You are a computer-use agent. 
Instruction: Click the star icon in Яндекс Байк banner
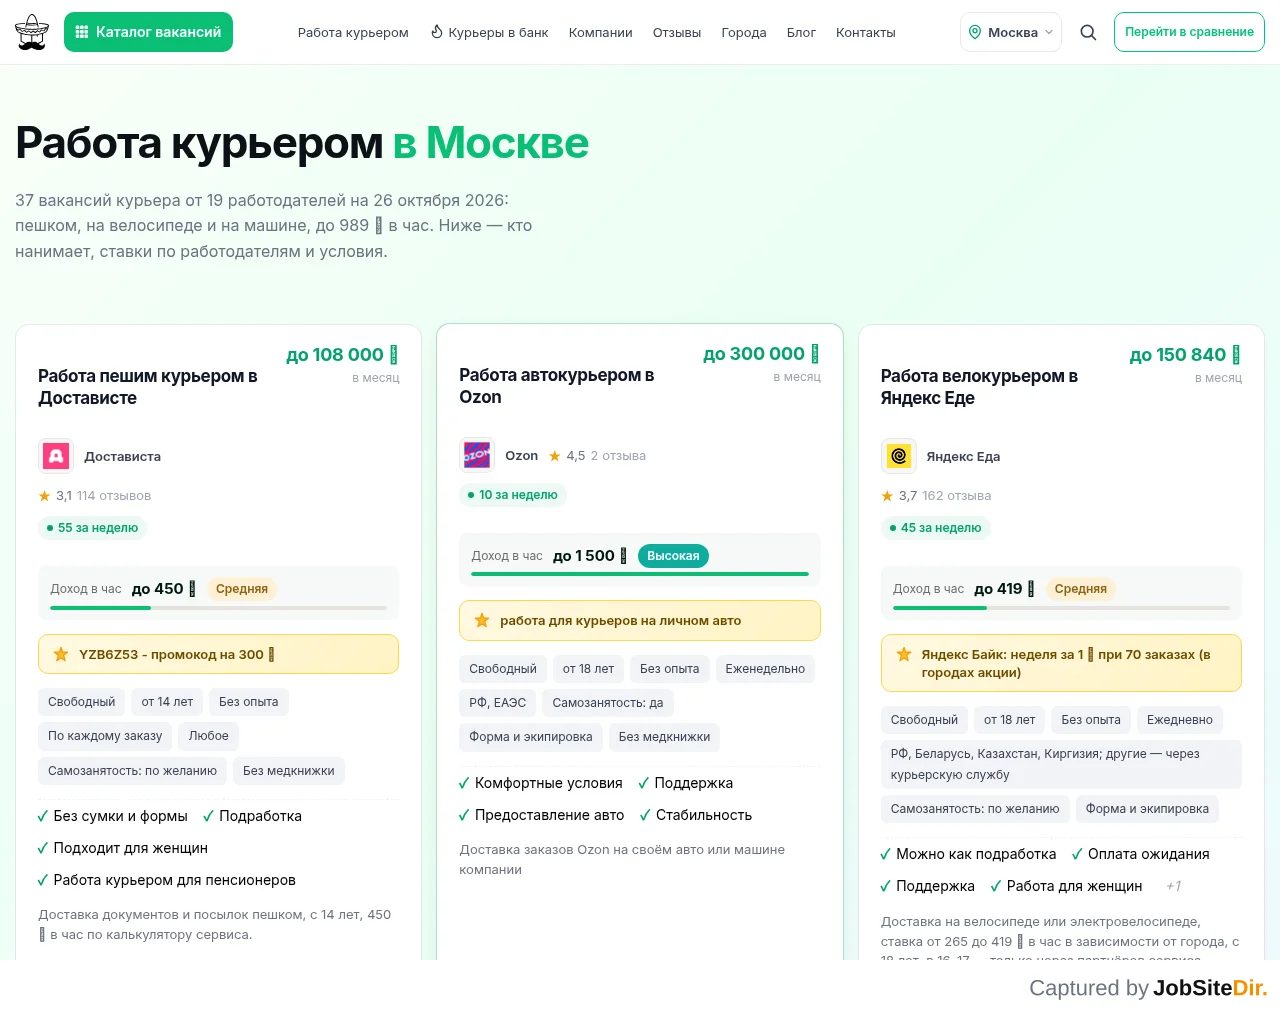pyautogui.click(x=904, y=654)
